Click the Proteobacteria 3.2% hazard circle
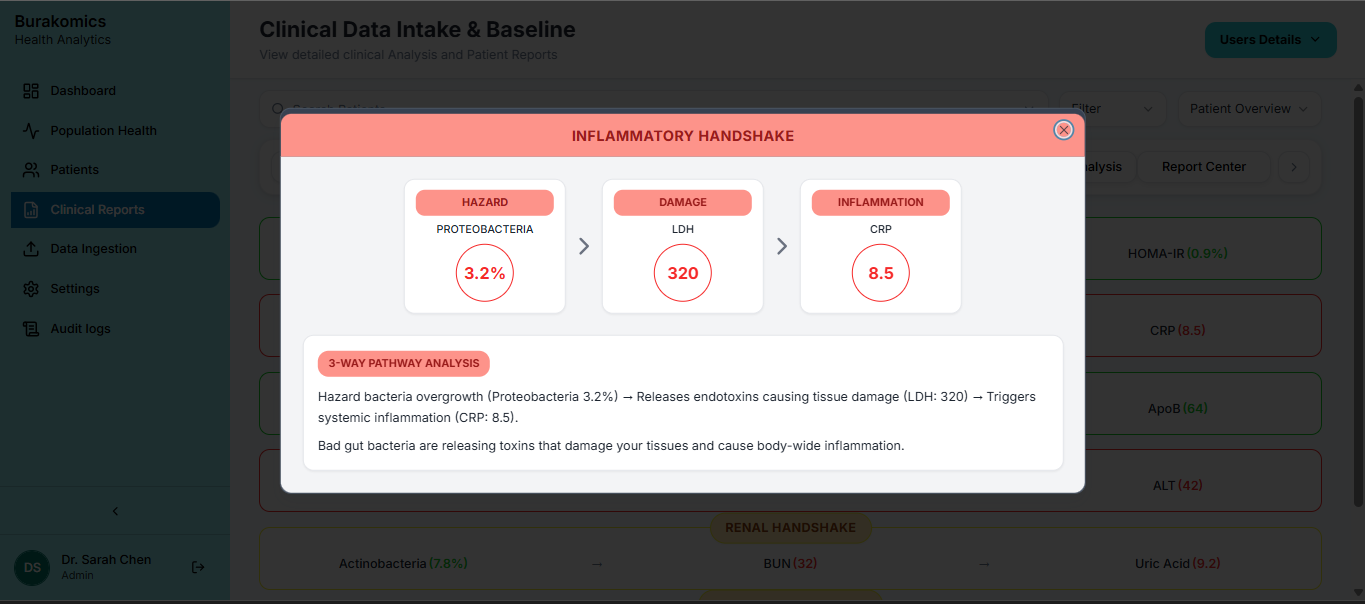Screen dimensions: 1365x604 485,273
